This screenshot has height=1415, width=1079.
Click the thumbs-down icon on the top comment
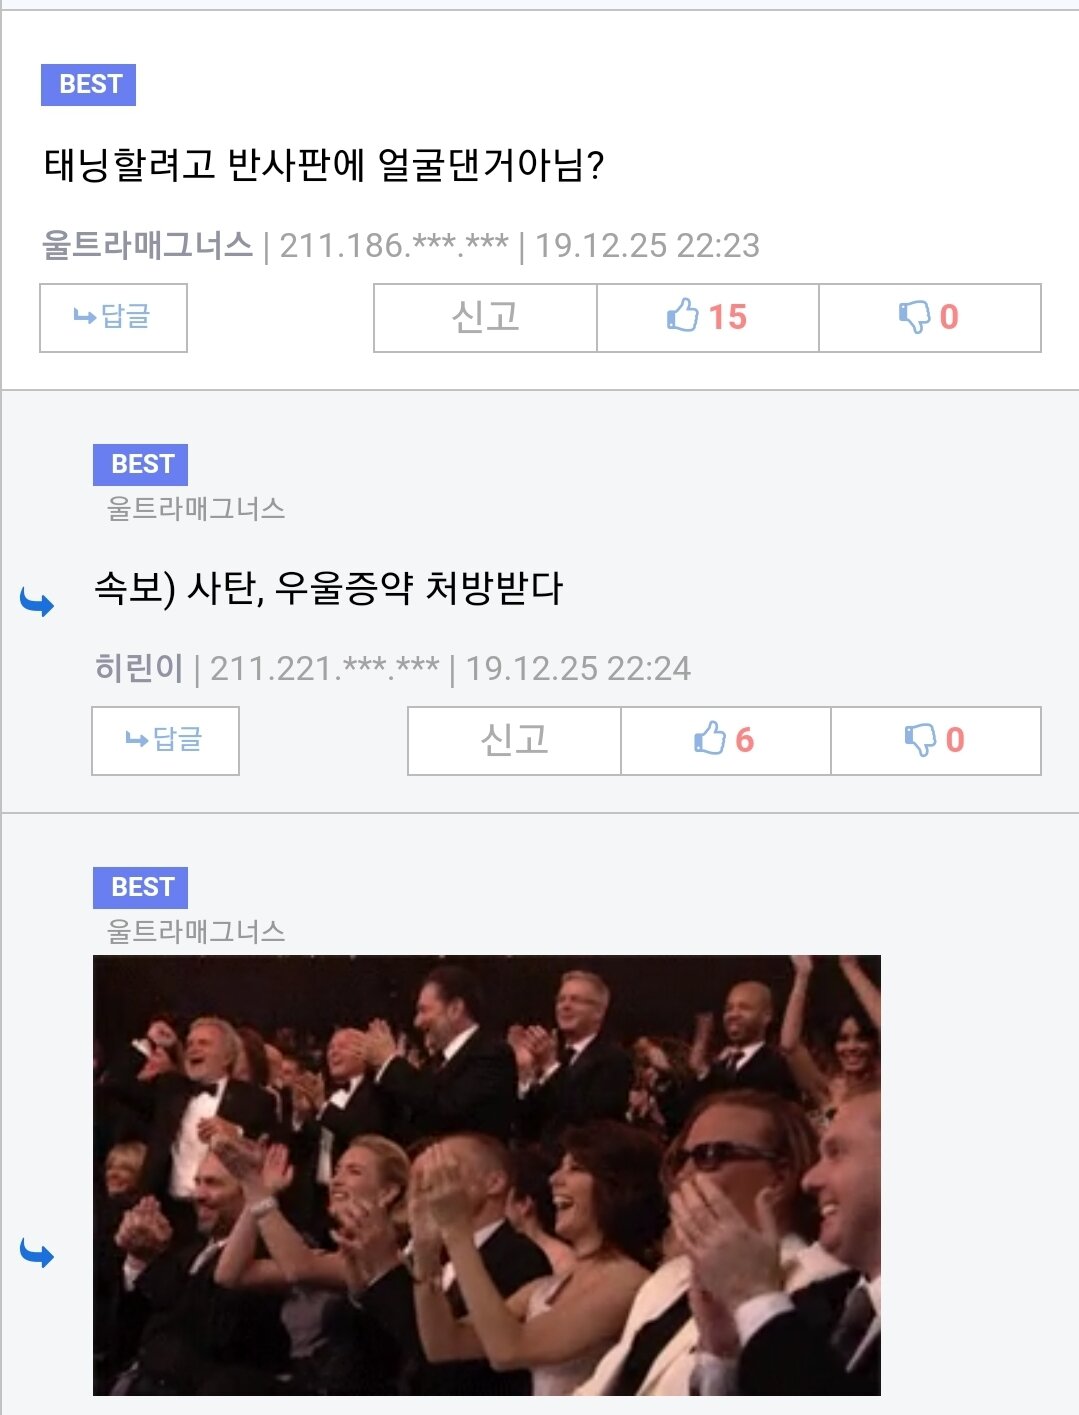(914, 317)
